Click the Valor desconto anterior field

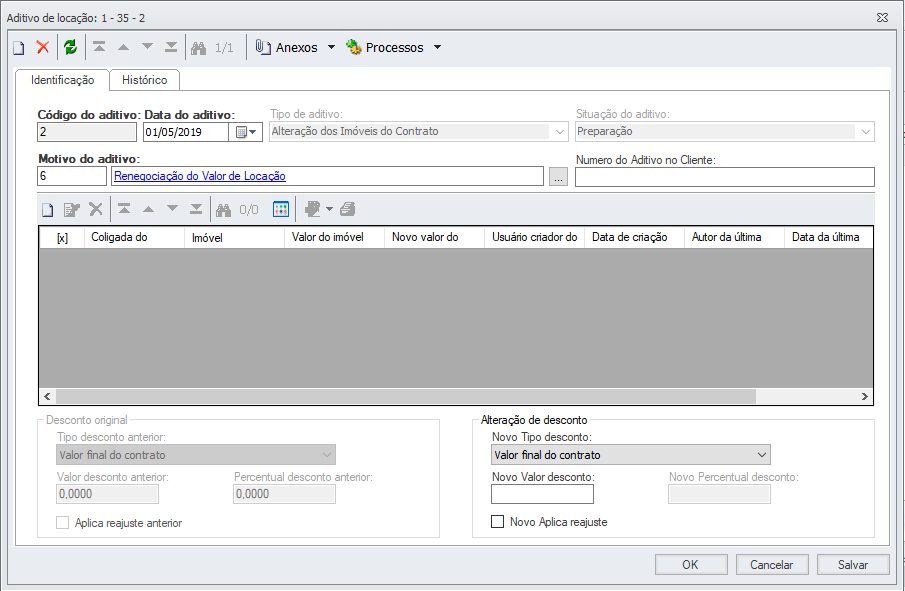pos(107,494)
